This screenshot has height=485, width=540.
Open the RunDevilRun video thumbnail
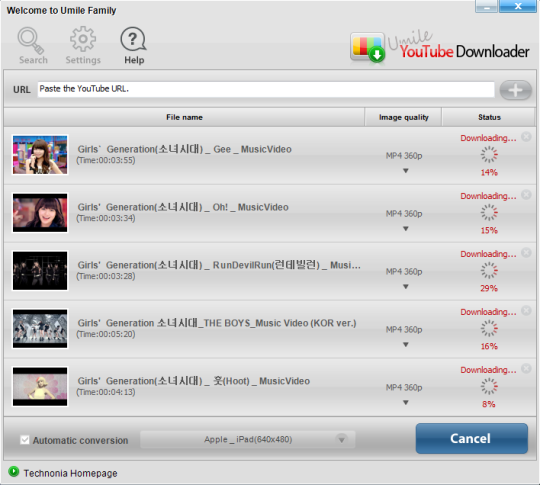40,270
